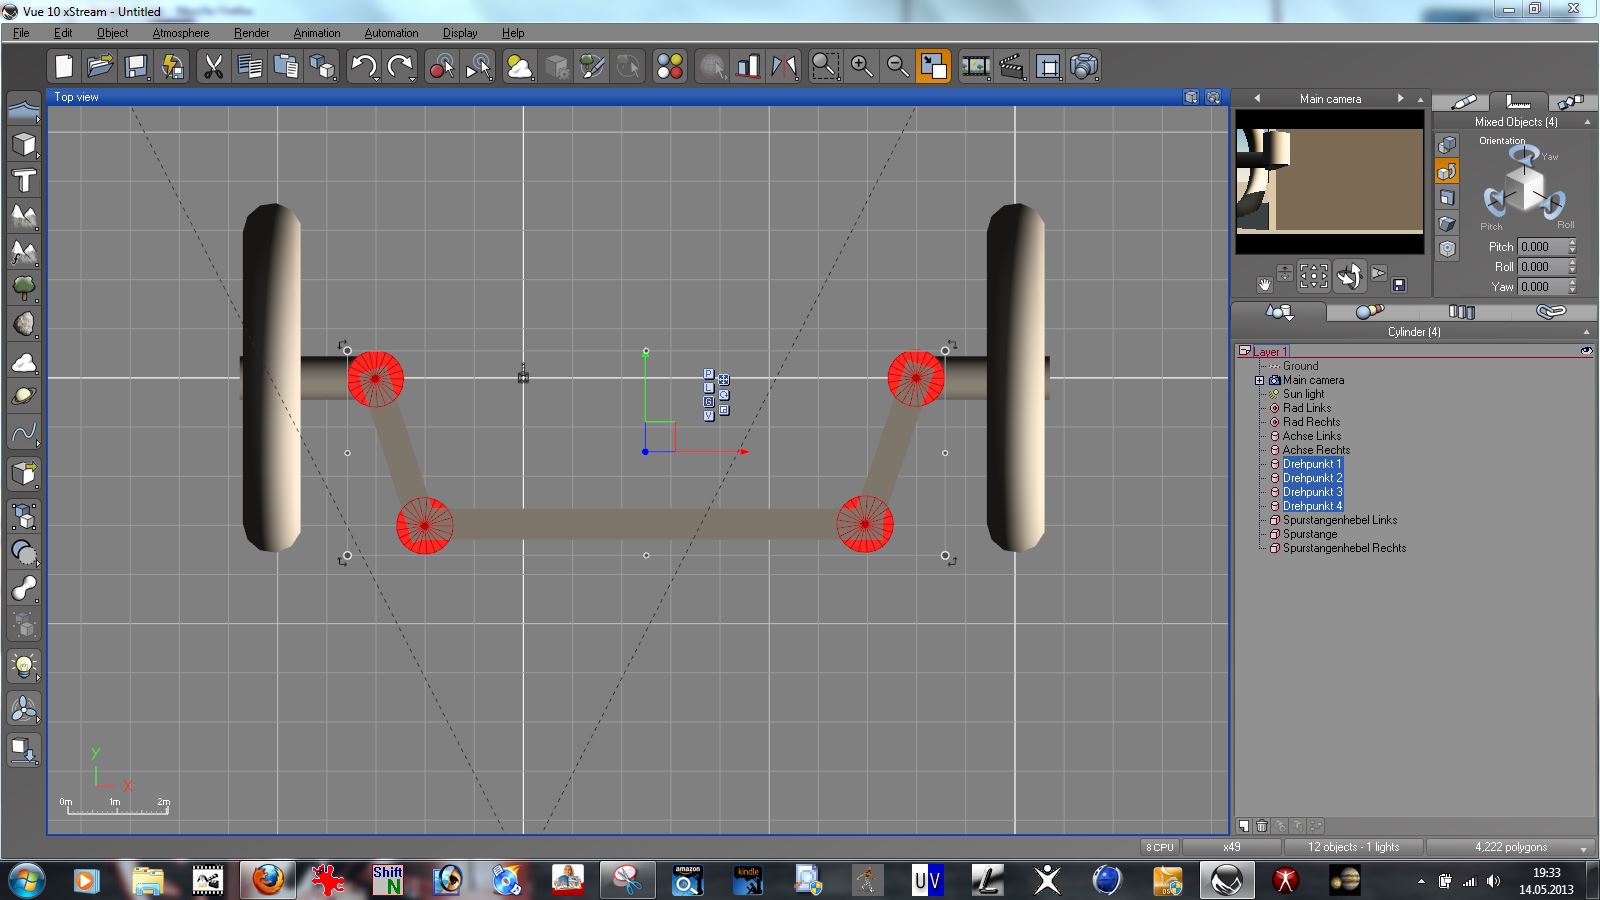The image size is (1600, 900).
Task: Toggle the orange rotation mode button
Action: (1447, 172)
